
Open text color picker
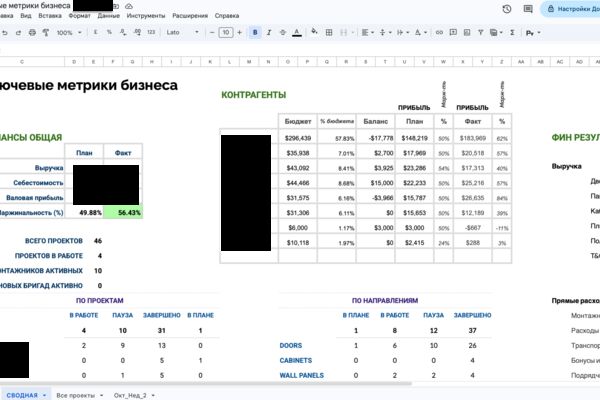pyautogui.click(x=297, y=33)
